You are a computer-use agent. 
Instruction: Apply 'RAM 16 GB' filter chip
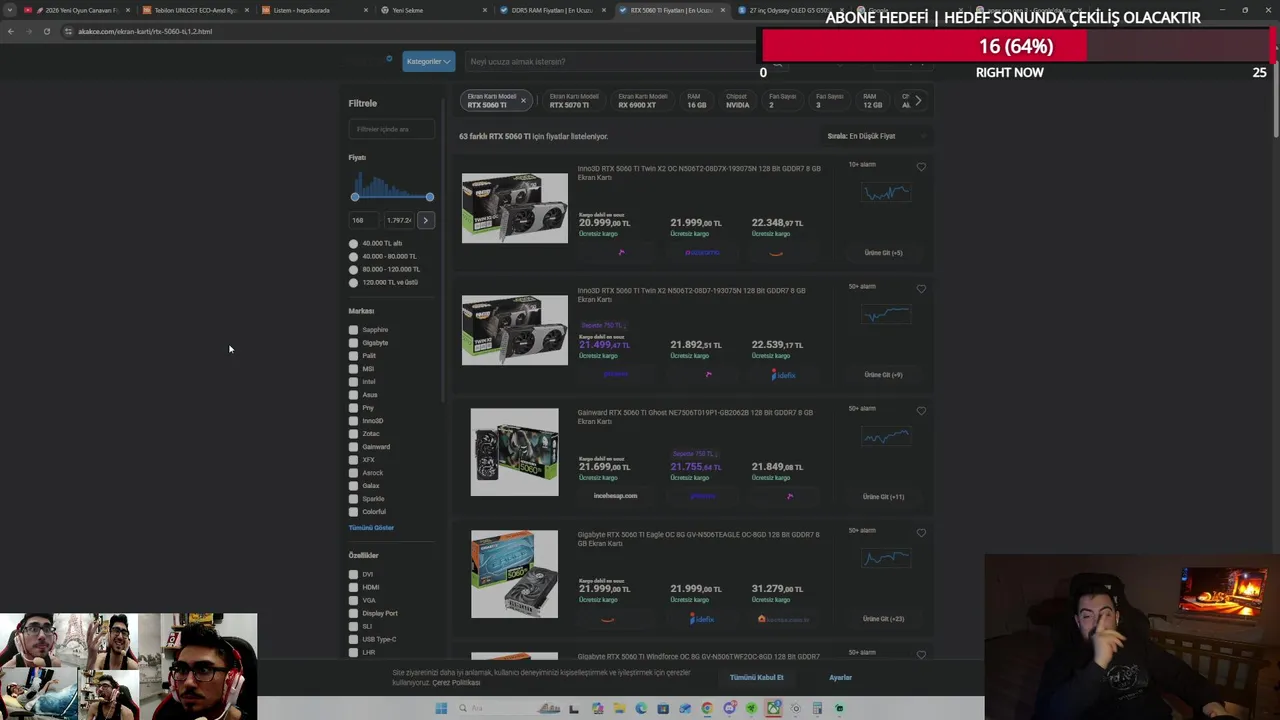(x=696, y=100)
